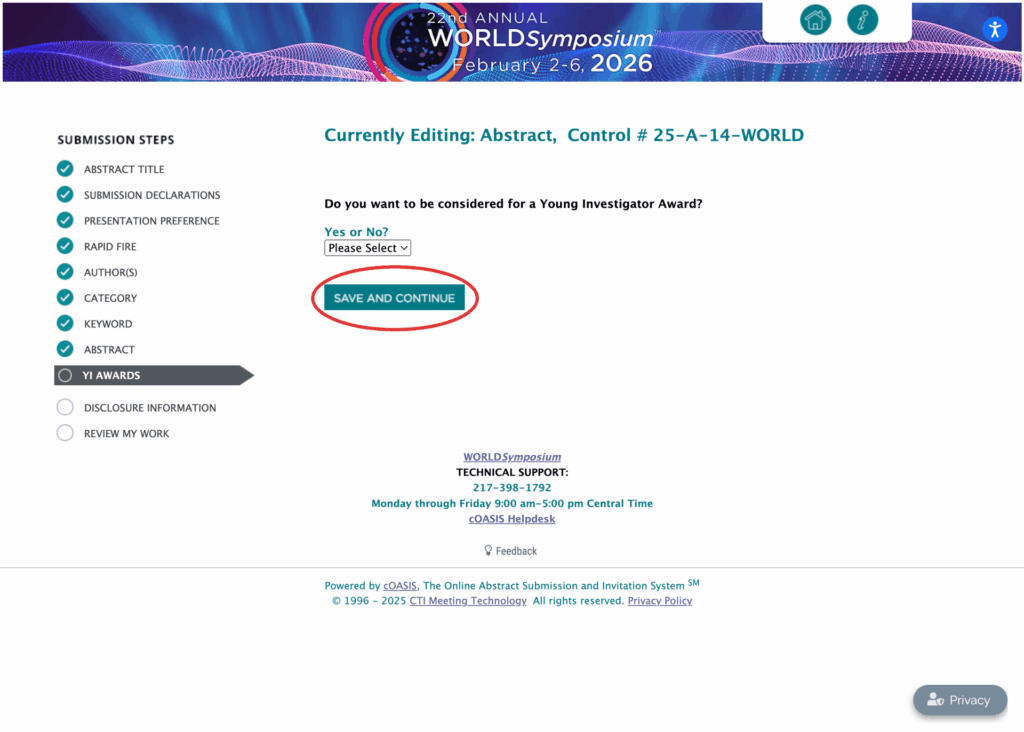Go to Submission Declarations step
1024x732 pixels.
152,195
